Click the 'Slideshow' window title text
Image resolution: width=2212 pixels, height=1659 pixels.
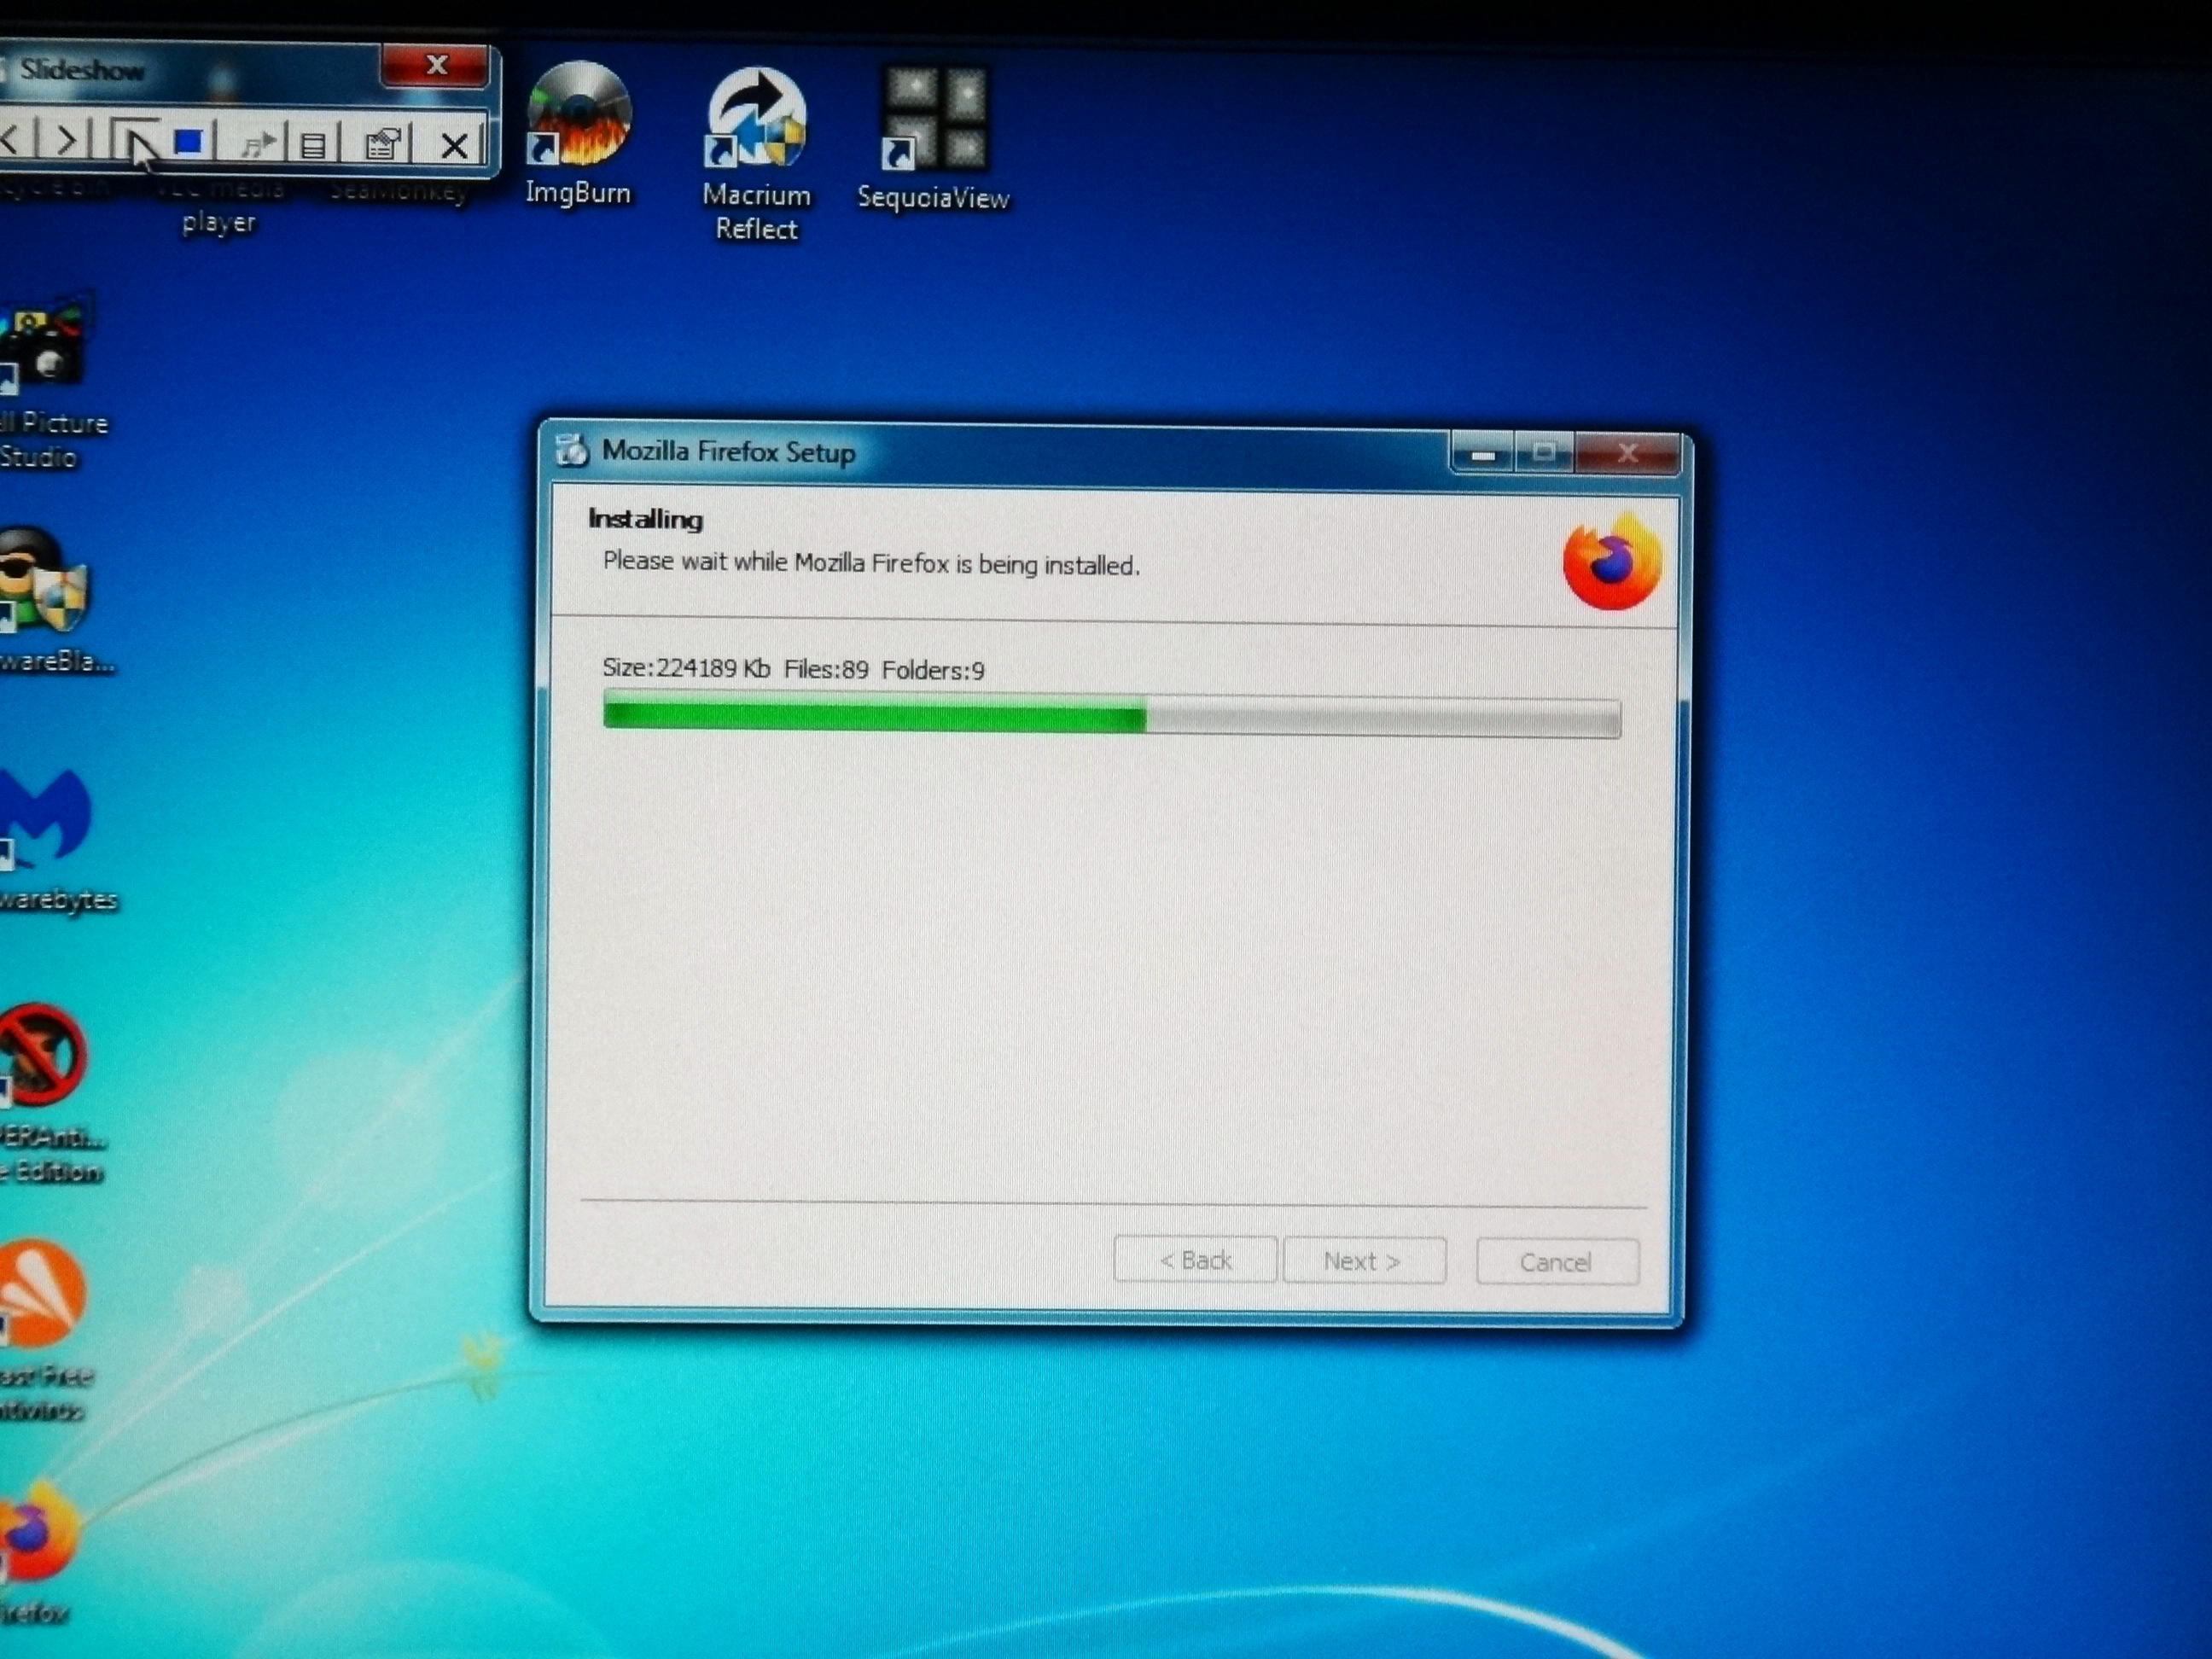pyautogui.click(x=83, y=69)
